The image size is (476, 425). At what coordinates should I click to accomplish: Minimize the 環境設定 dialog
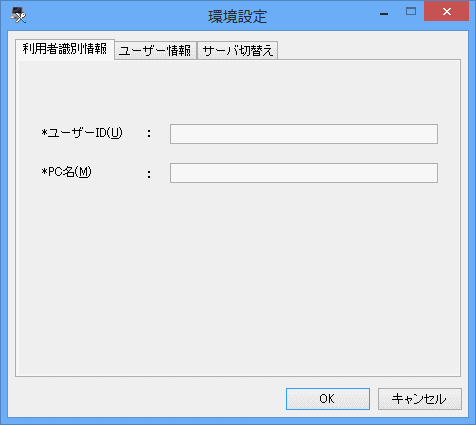coord(384,13)
